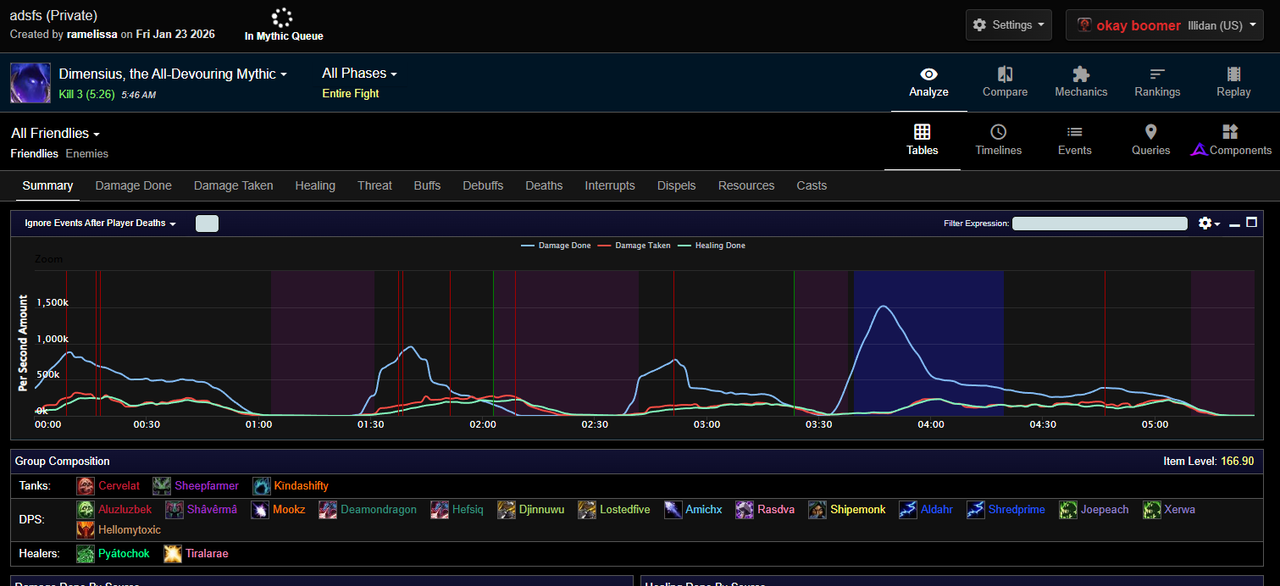The image size is (1280, 586).
Task: Switch to the Tables view
Action: (922, 140)
